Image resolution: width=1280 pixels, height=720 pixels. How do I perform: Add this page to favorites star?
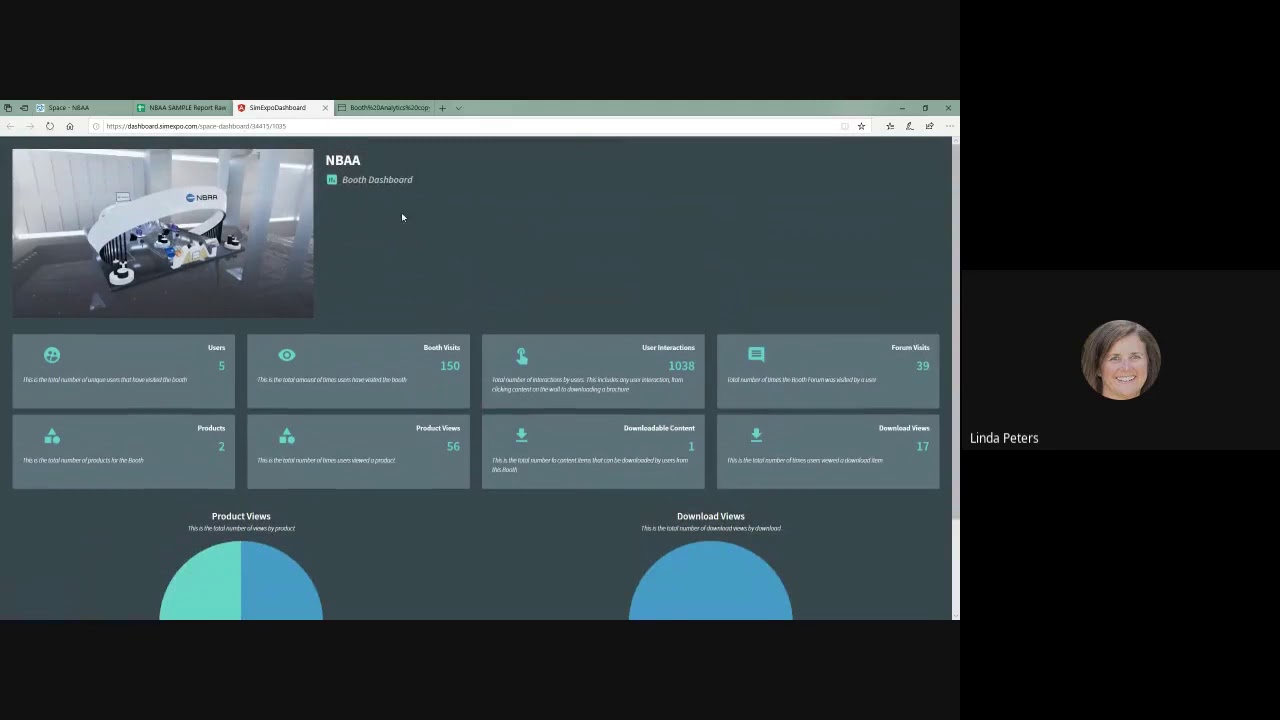tap(861, 126)
